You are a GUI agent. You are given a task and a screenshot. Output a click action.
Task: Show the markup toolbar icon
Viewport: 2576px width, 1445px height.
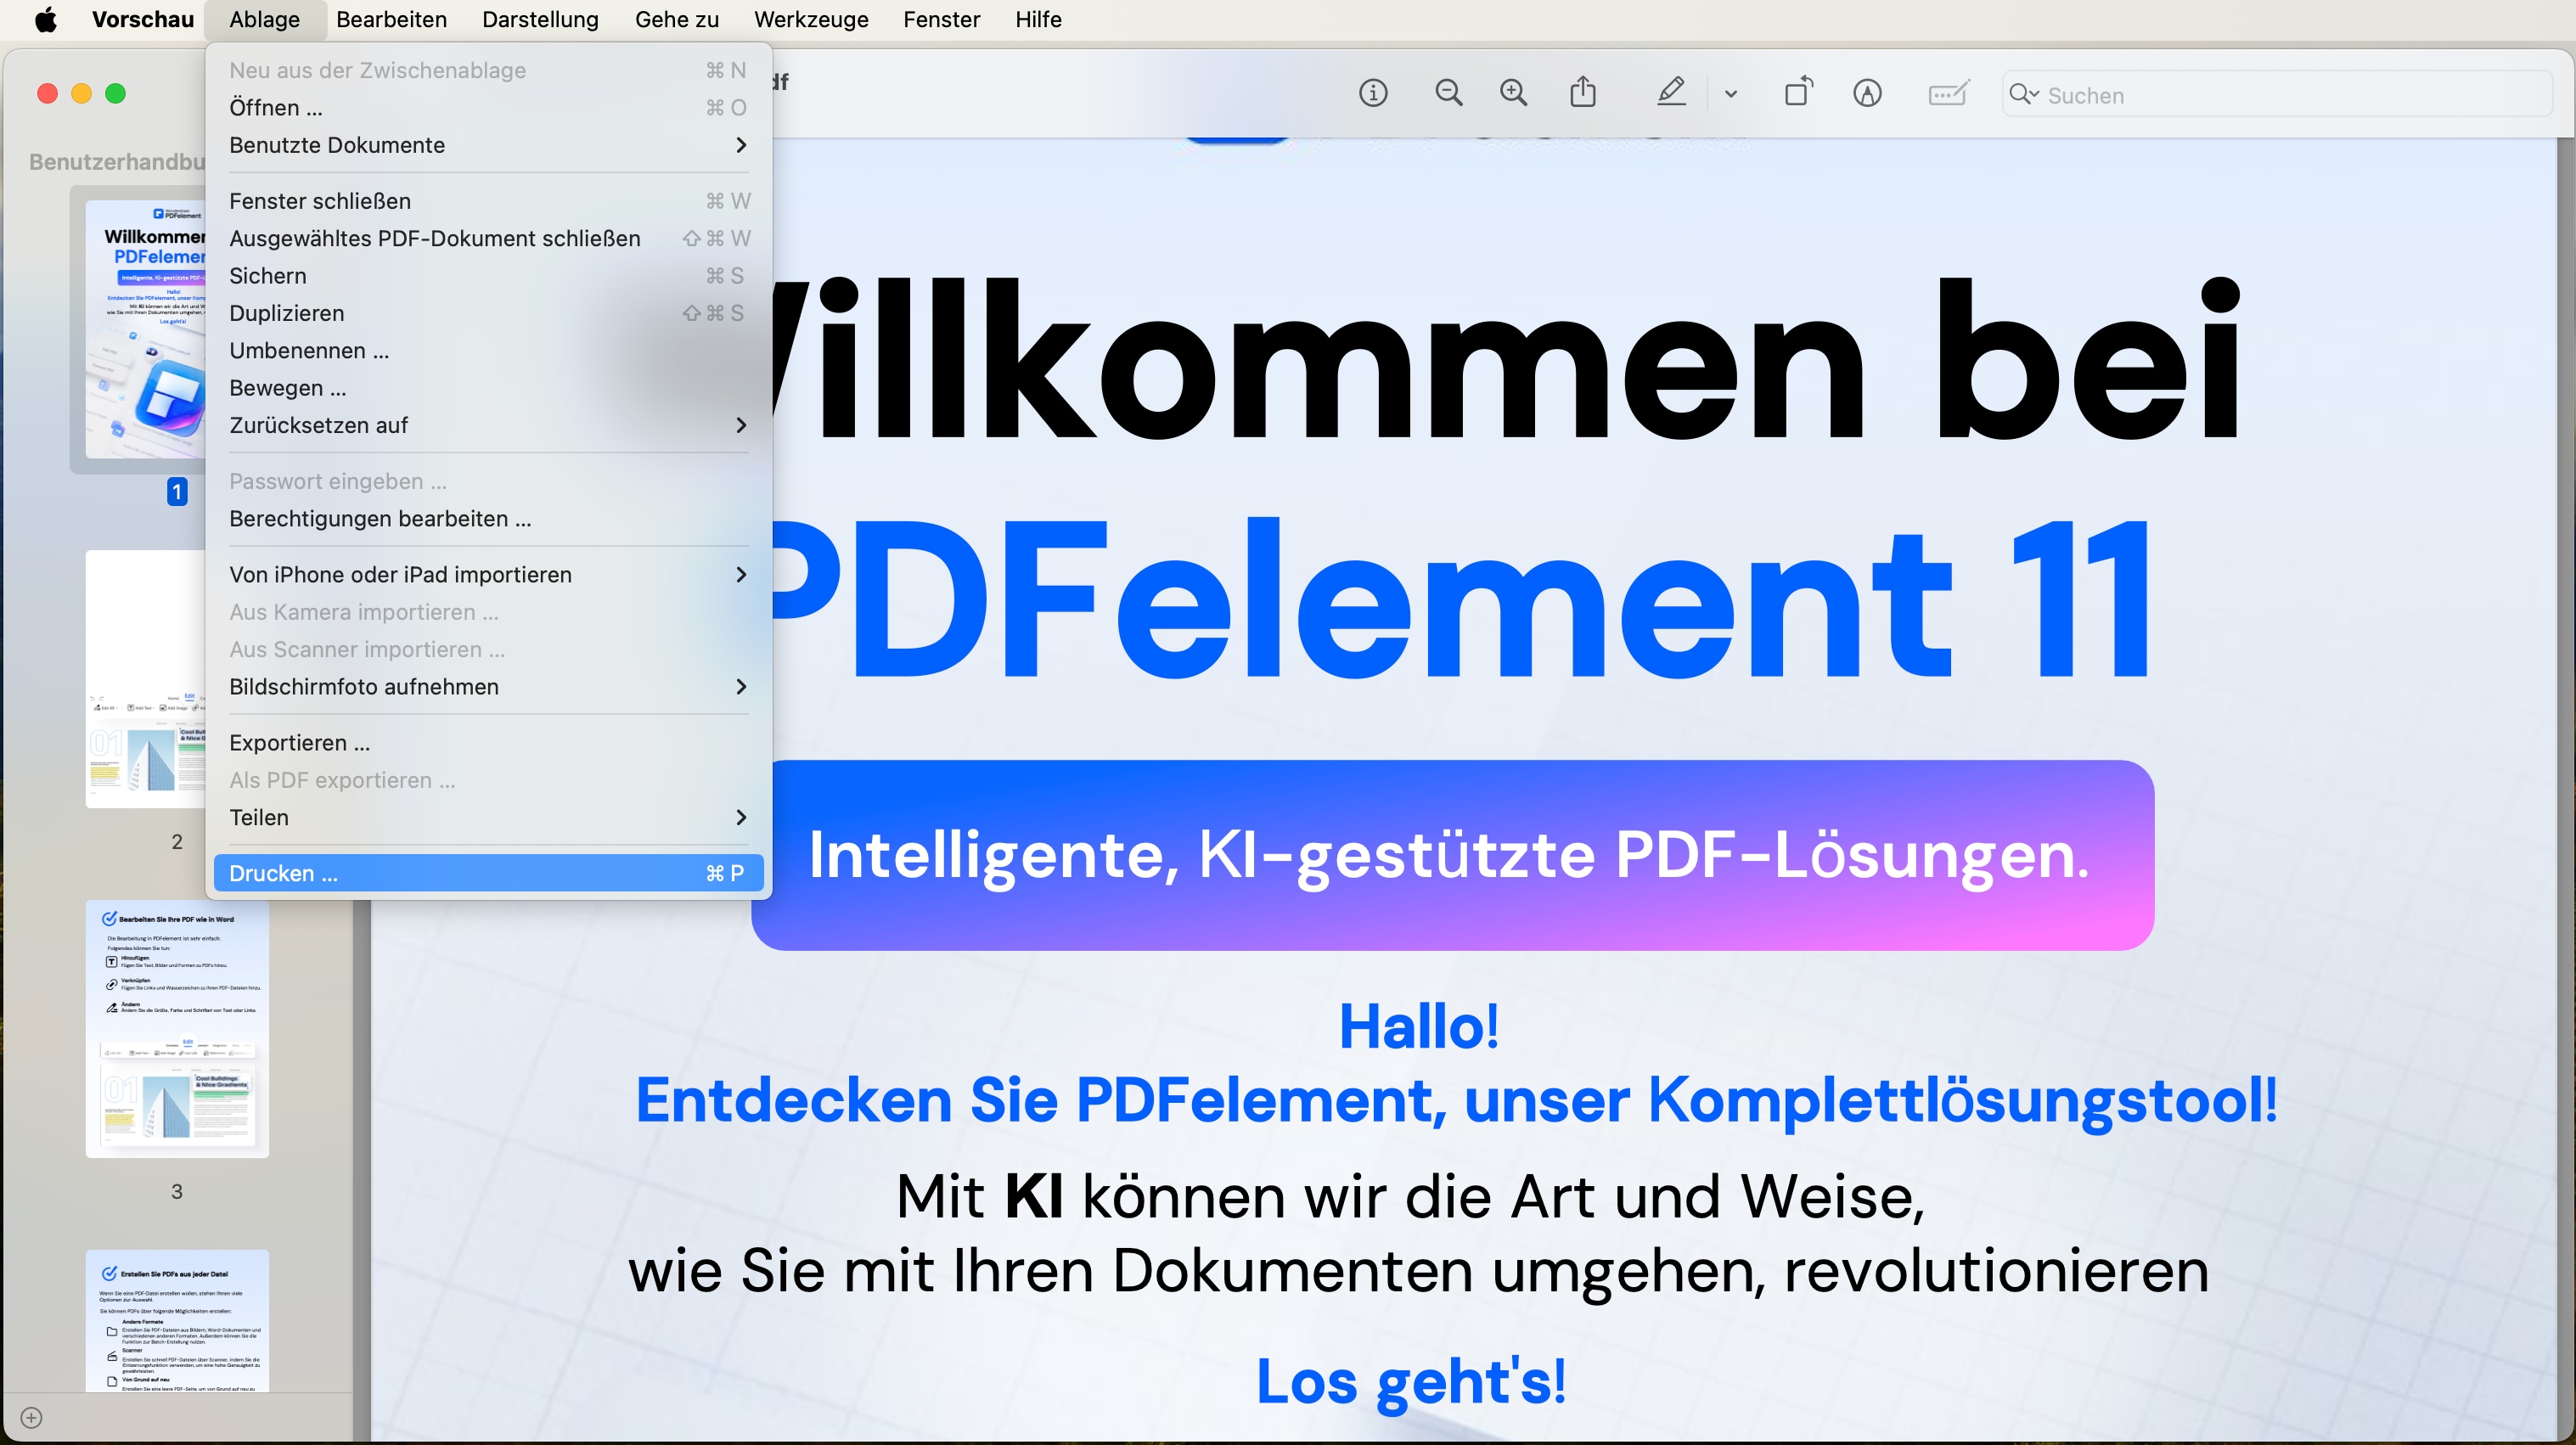tap(1867, 94)
